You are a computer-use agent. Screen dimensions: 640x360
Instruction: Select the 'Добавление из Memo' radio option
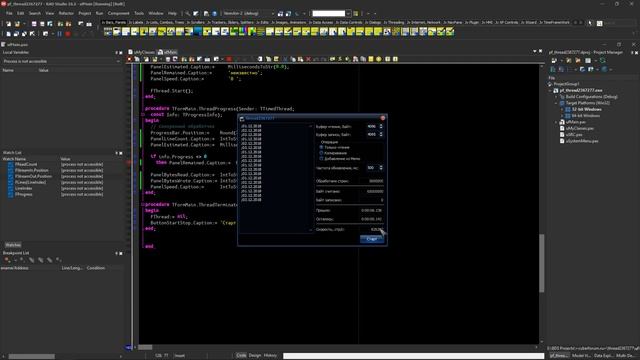[321, 159]
